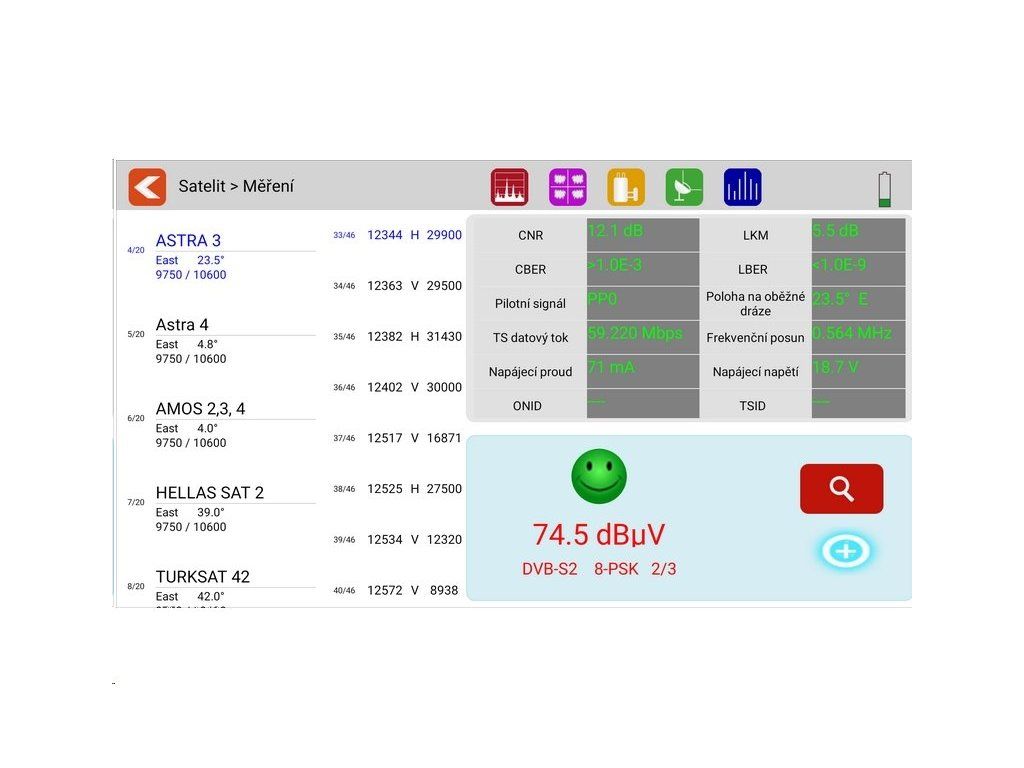Click the LBER value <1.0E-9

858,269
